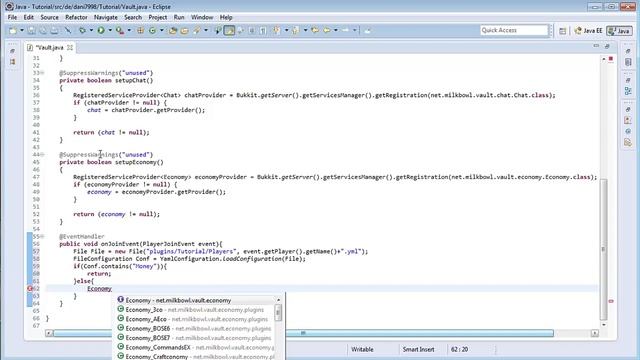The width and height of the screenshot is (640, 360).
Task: Click the Back navigation arrow icon
Action: 327,31
